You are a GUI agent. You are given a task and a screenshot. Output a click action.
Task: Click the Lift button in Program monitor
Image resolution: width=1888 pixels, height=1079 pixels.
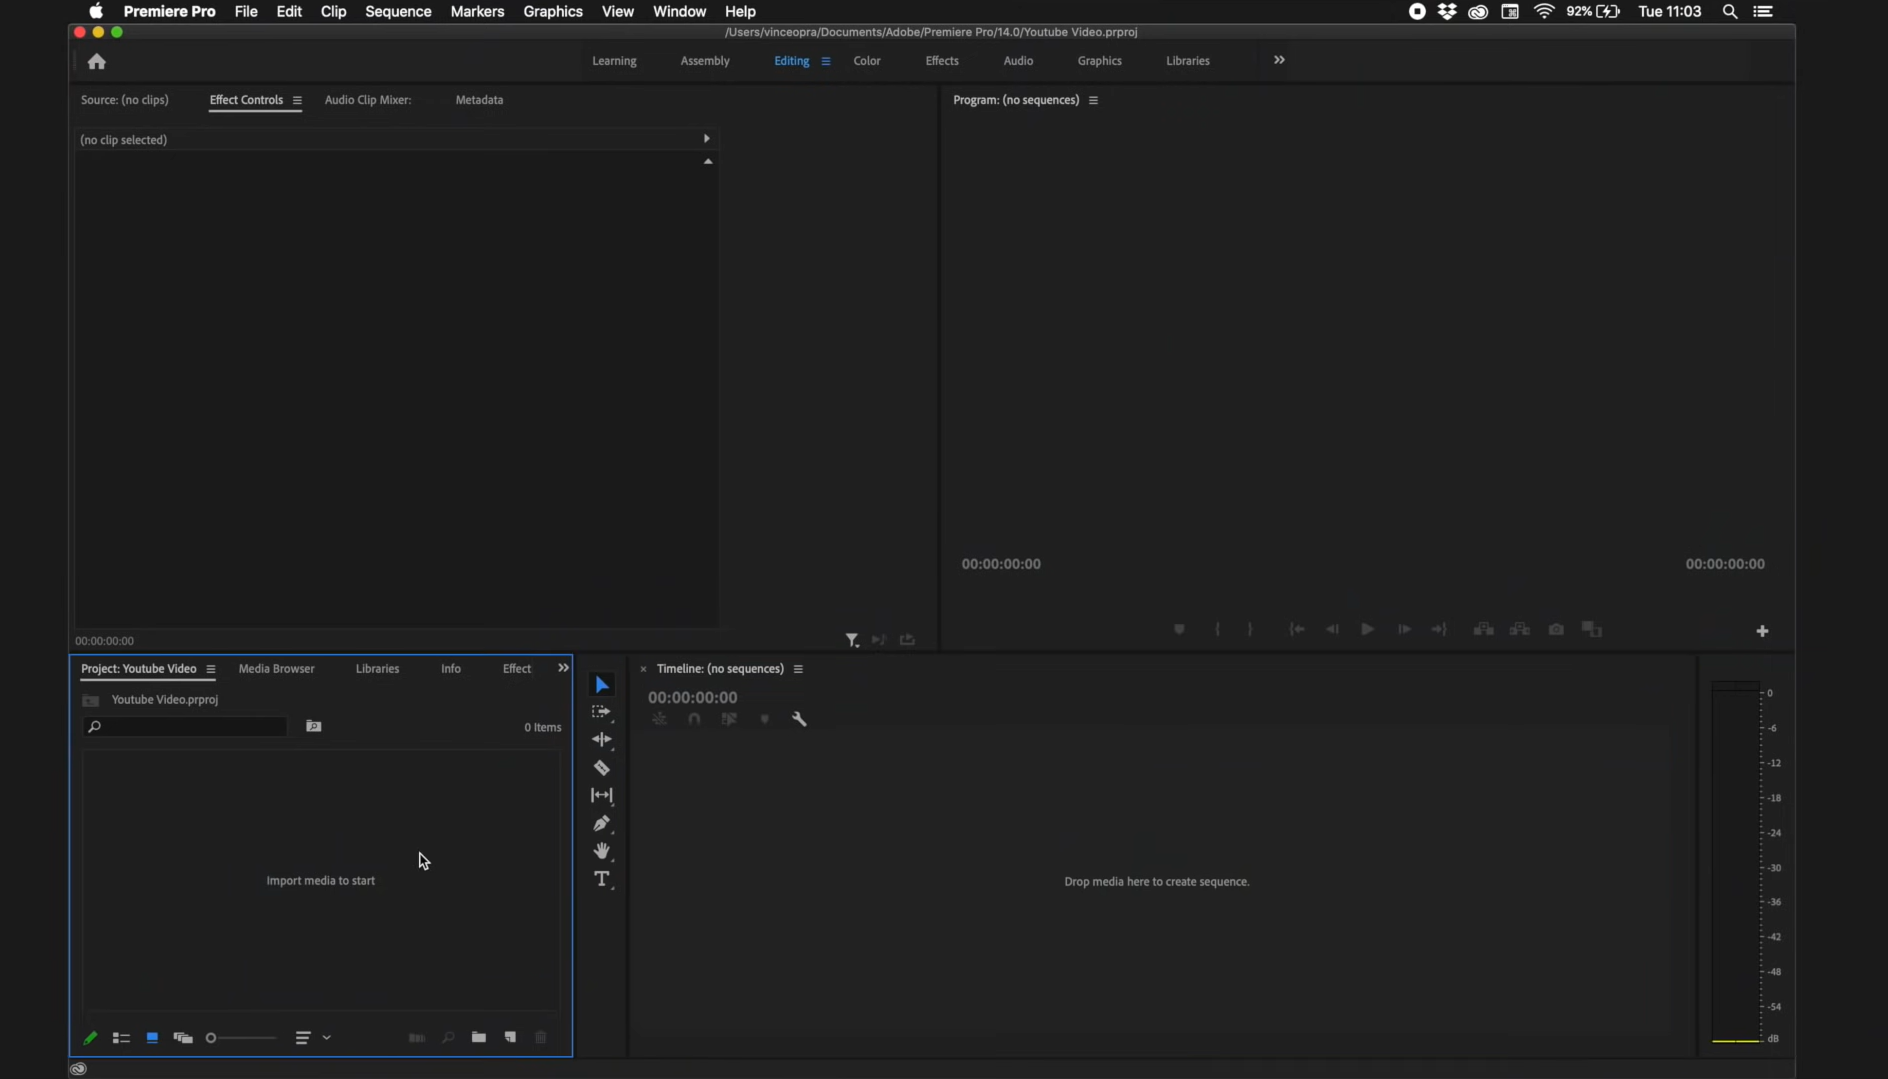(1484, 629)
